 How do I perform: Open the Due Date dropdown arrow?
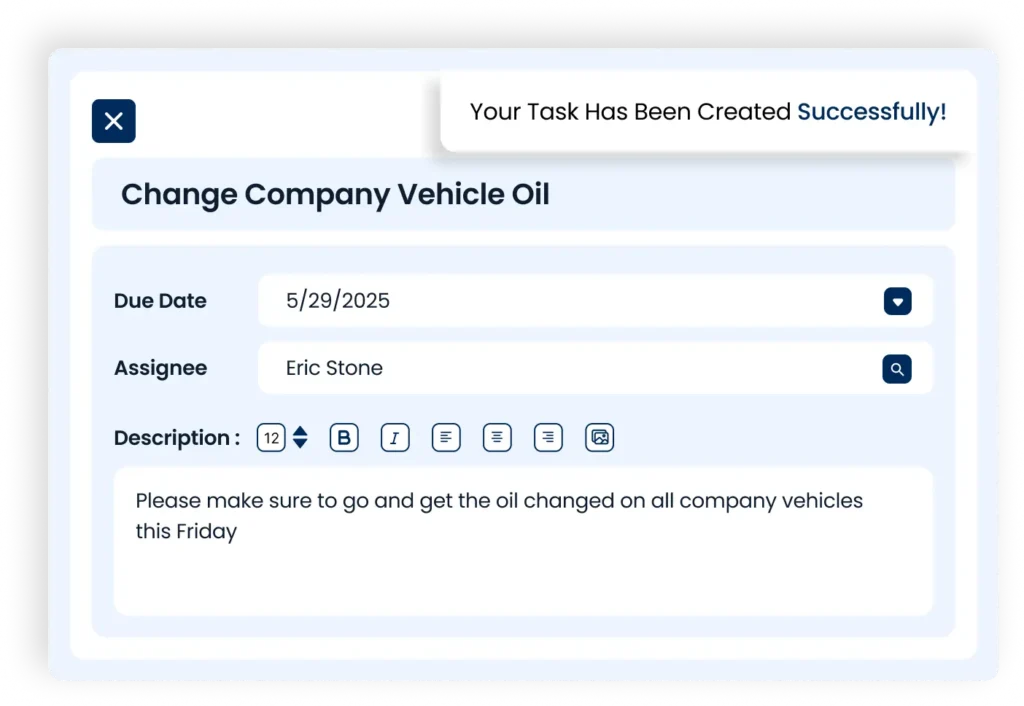point(897,301)
